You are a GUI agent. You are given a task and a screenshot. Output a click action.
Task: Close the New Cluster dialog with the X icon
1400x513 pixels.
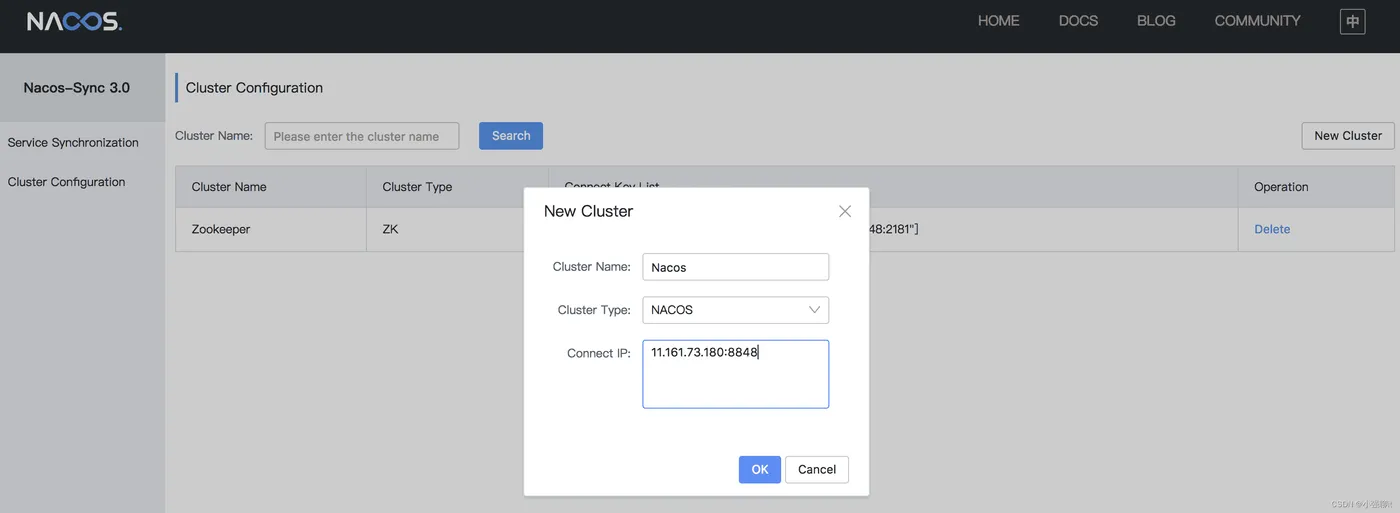(845, 211)
